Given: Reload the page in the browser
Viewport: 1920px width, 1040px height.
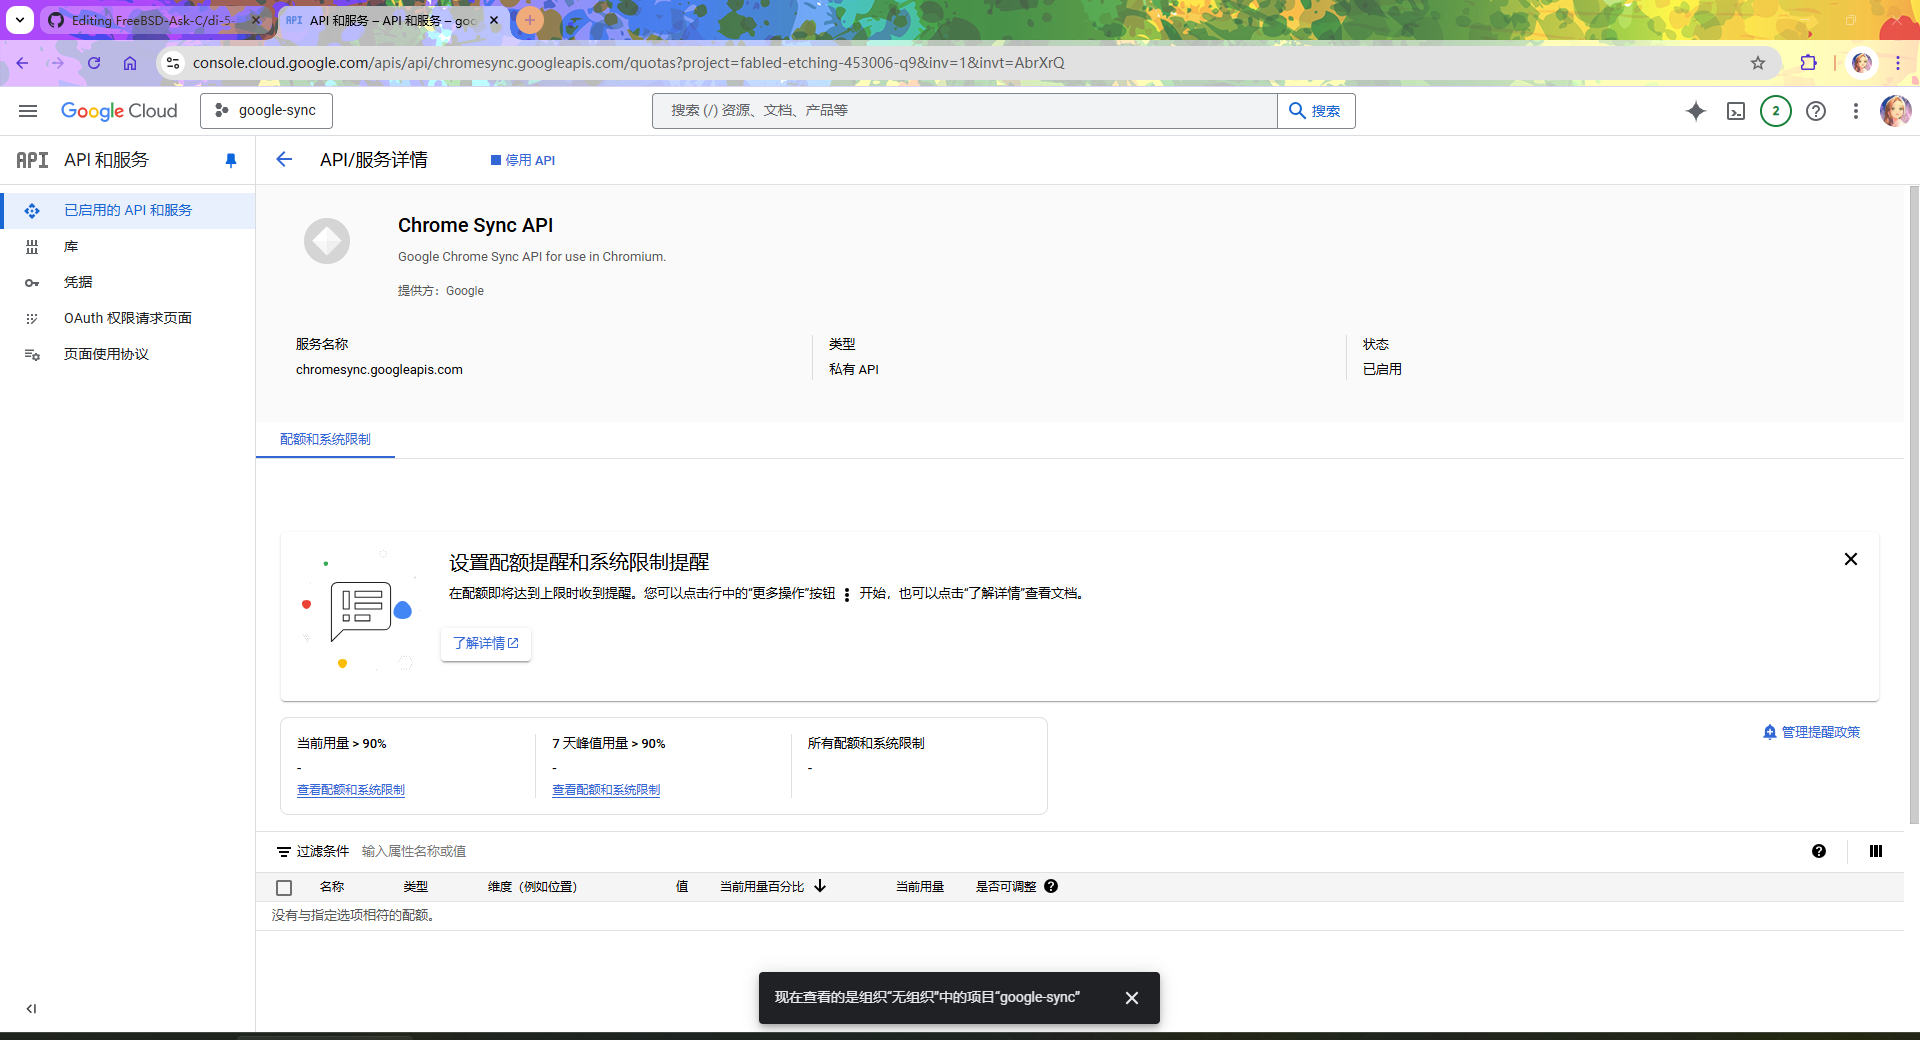Looking at the screenshot, I should click(x=94, y=63).
